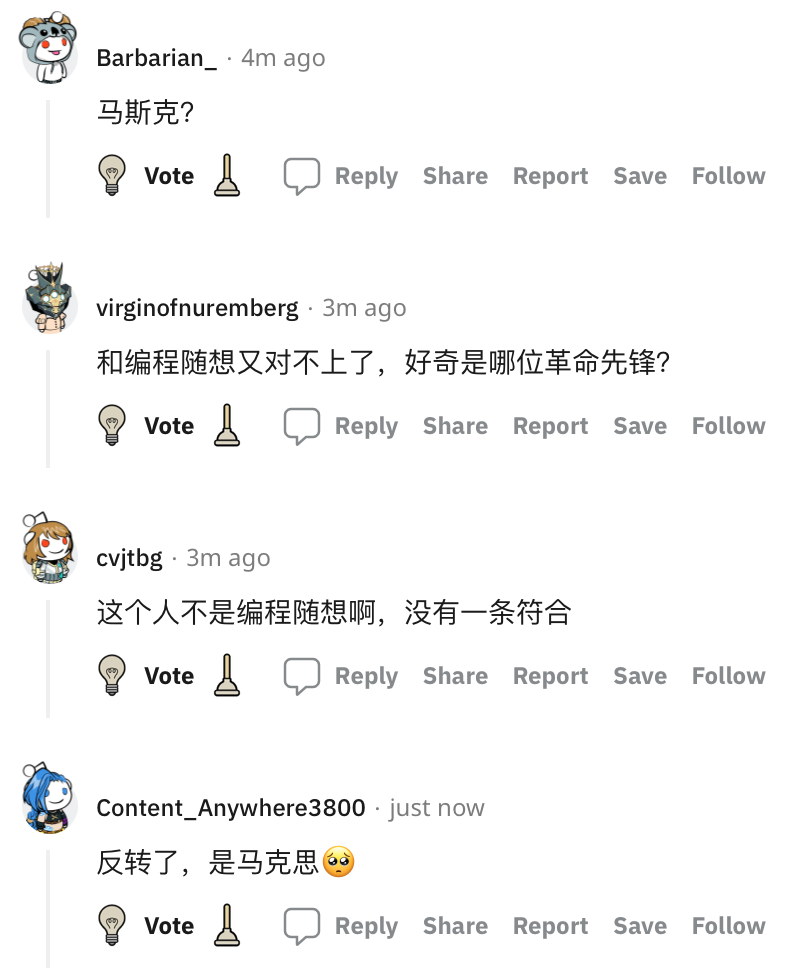Share cvjtbg's comment
This screenshot has width=804, height=974.
[455, 676]
